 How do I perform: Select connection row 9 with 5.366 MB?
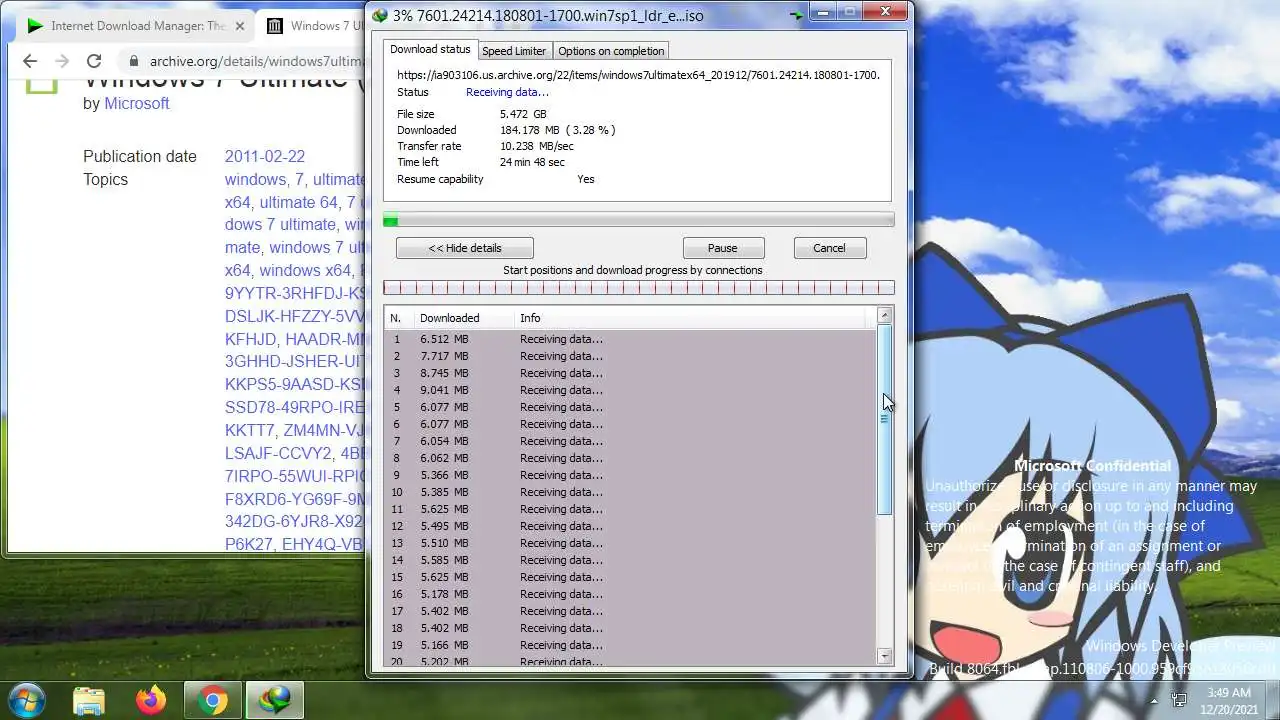pyautogui.click(x=630, y=475)
